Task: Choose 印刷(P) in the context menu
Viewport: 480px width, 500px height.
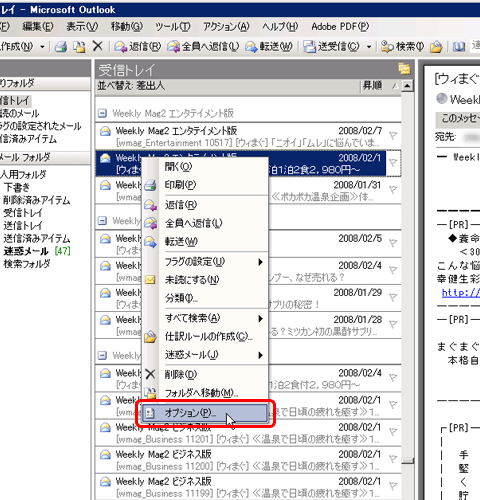Action: click(x=205, y=184)
